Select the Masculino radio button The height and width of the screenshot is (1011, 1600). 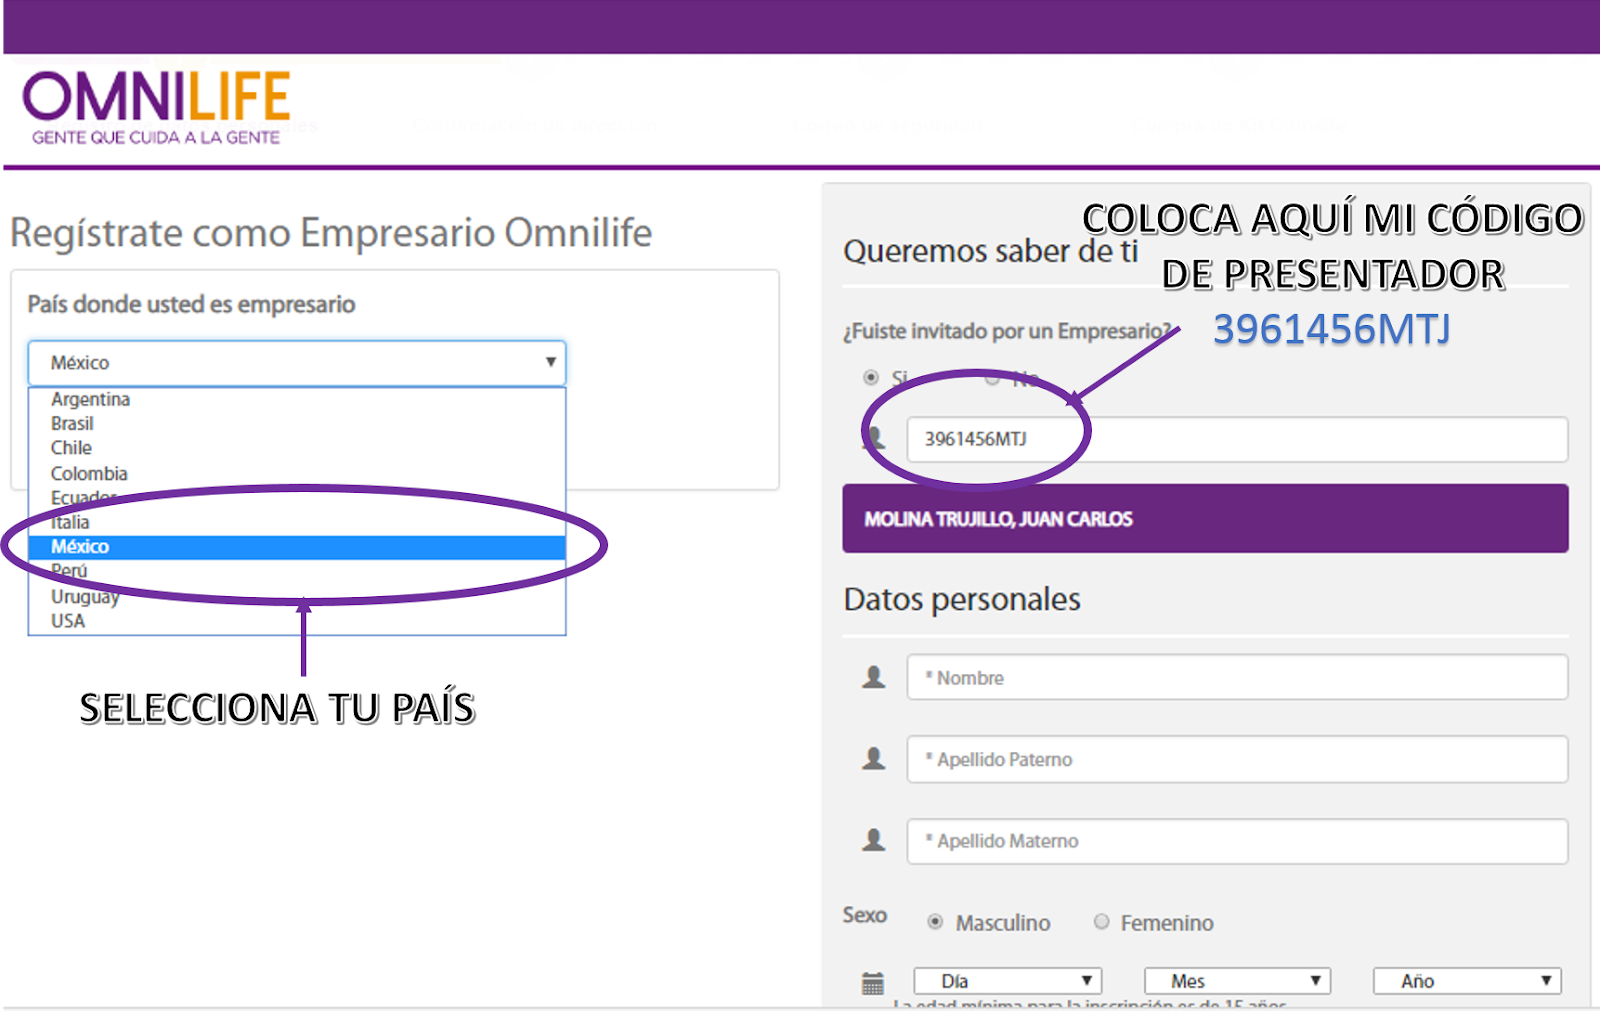click(935, 922)
